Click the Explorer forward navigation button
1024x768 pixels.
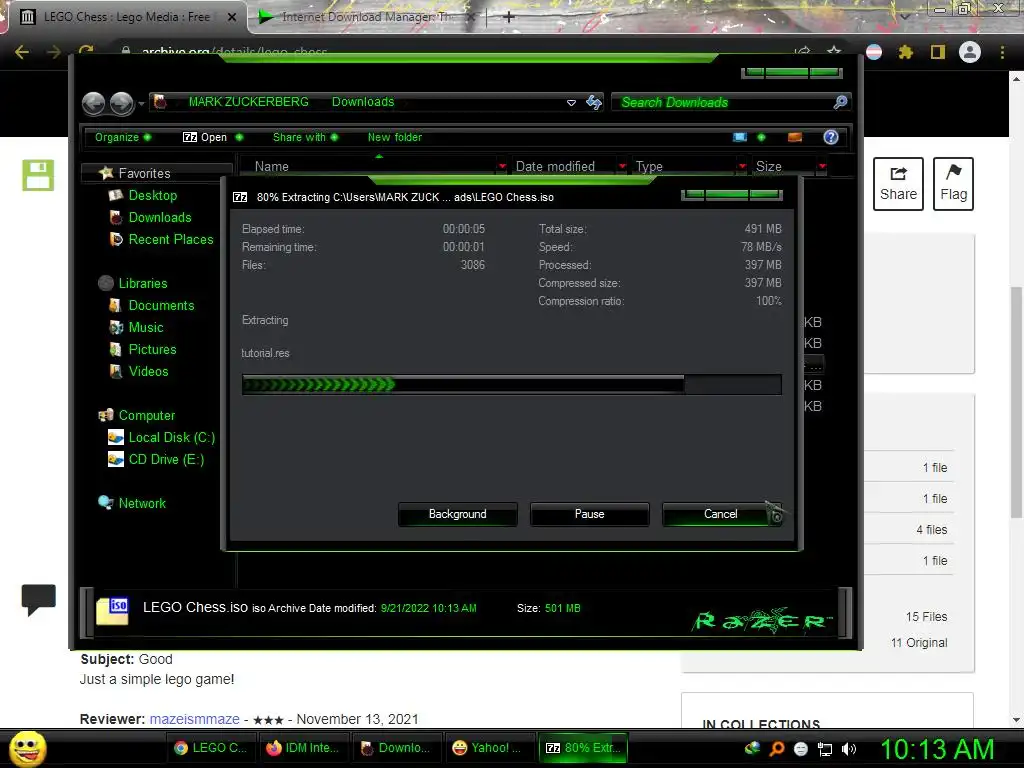pos(121,103)
